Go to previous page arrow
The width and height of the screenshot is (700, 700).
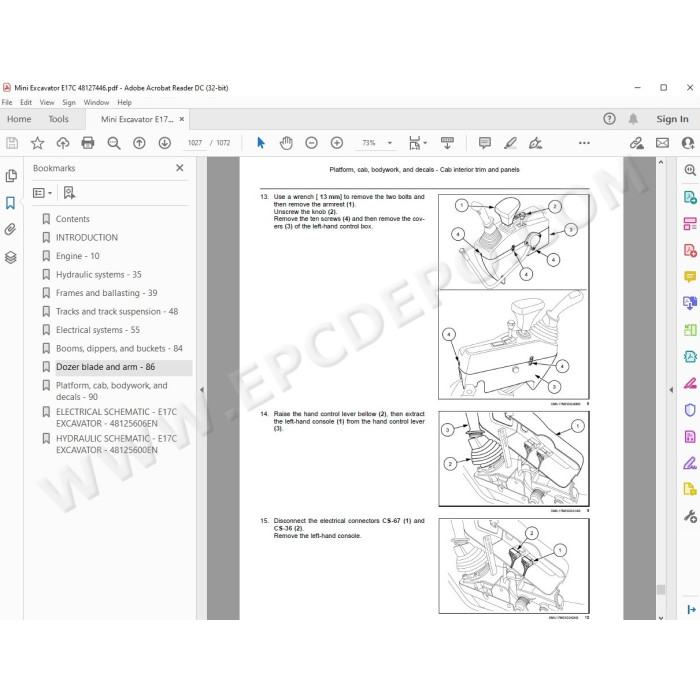pyautogui.click(x=139, y=143)
